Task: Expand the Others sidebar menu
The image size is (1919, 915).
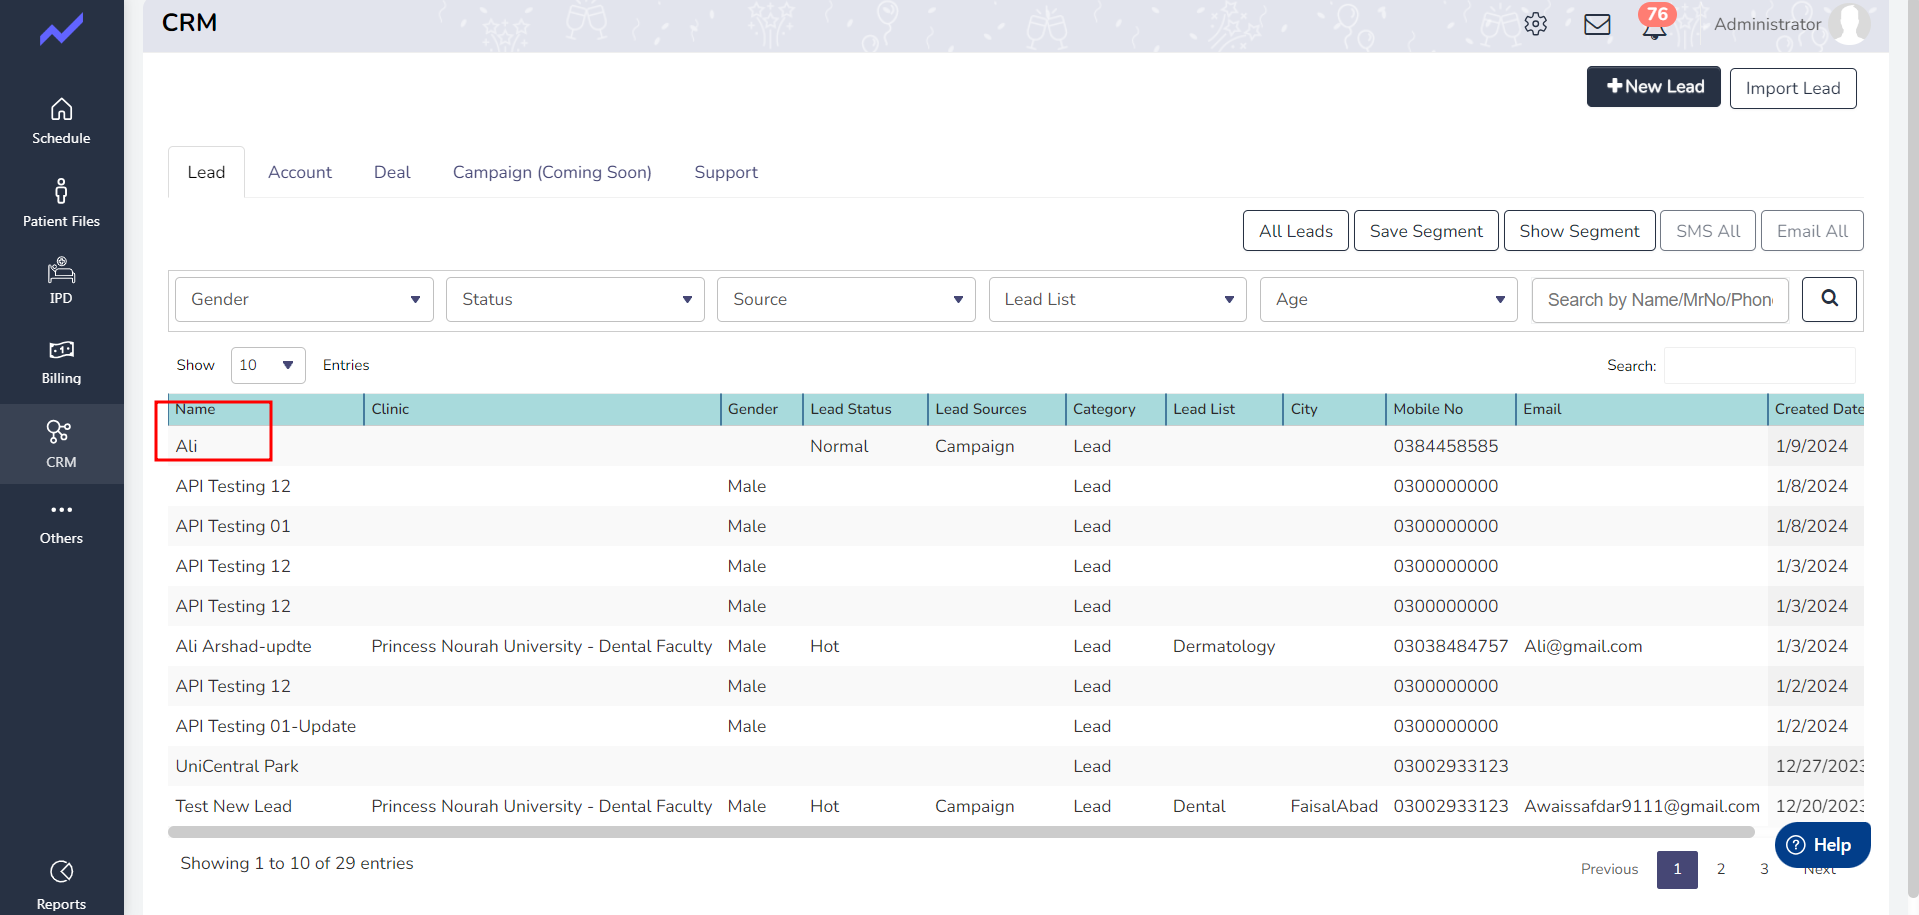Action: [61, 523]
